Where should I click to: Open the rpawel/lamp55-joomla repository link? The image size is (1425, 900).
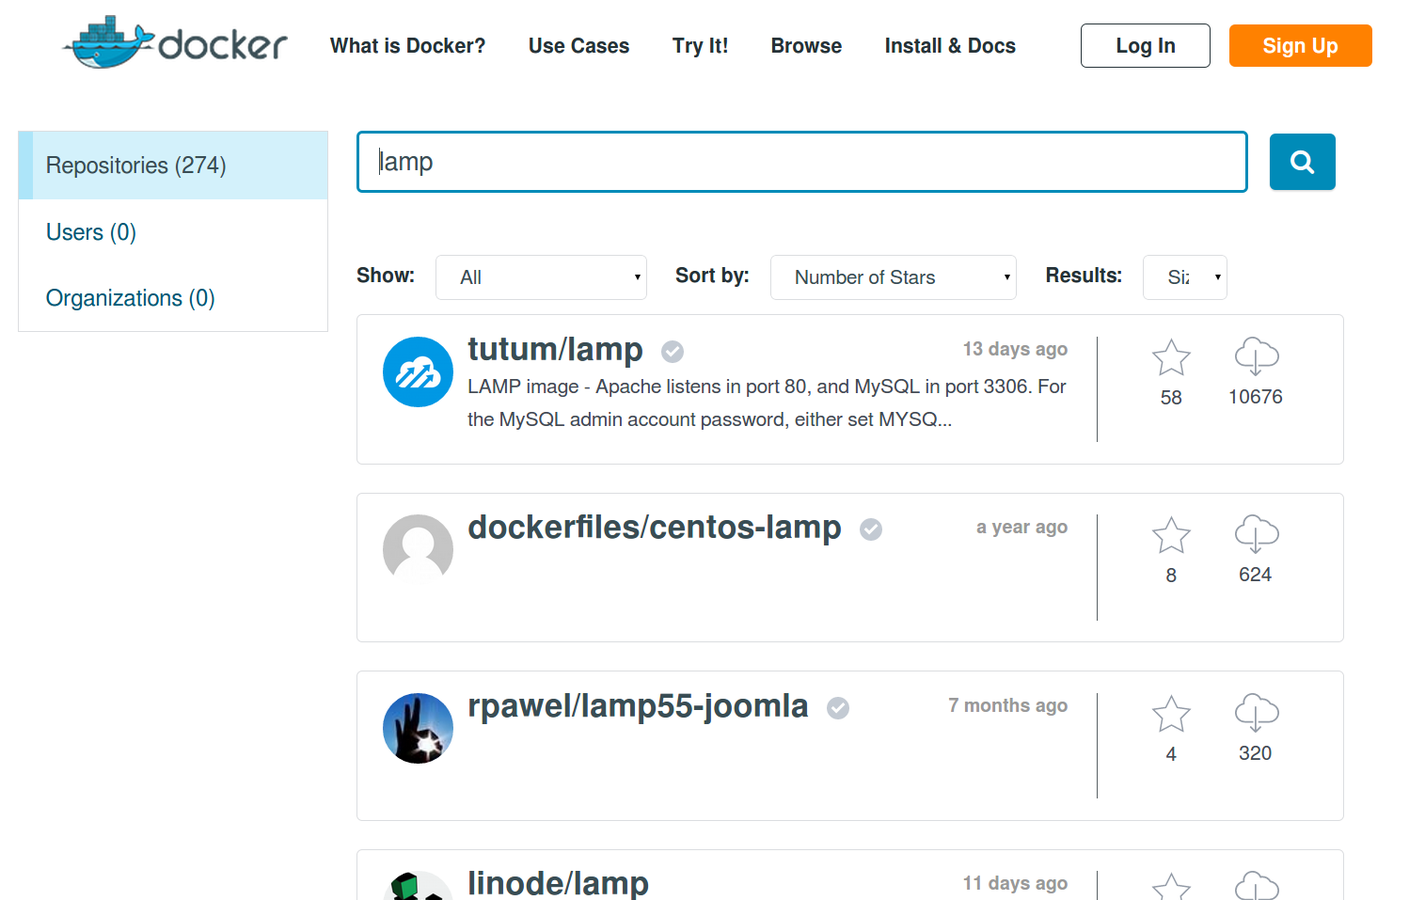coord(638,706)
